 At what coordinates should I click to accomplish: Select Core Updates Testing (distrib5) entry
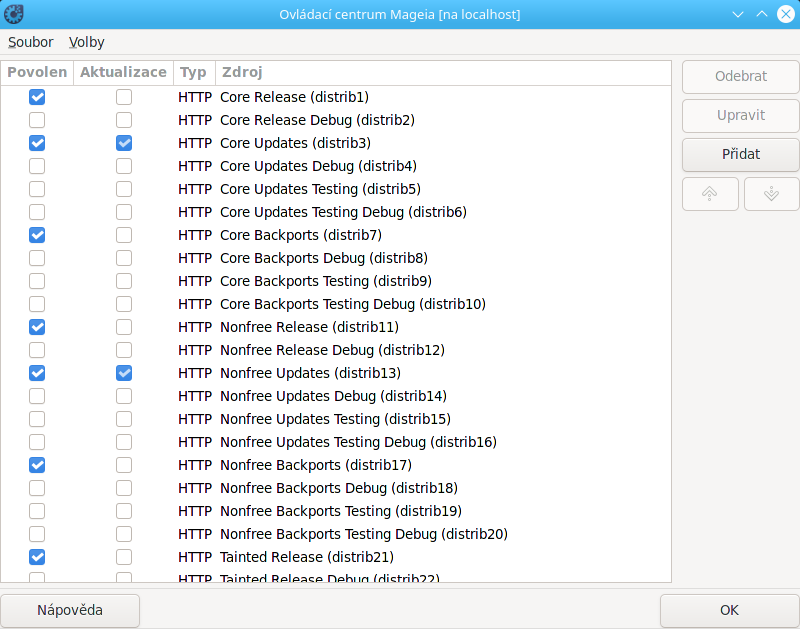(336, 189)
